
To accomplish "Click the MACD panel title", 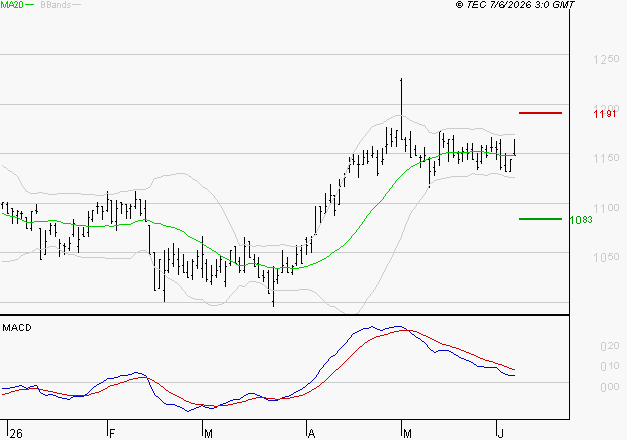I will click(x=17, y=328).
